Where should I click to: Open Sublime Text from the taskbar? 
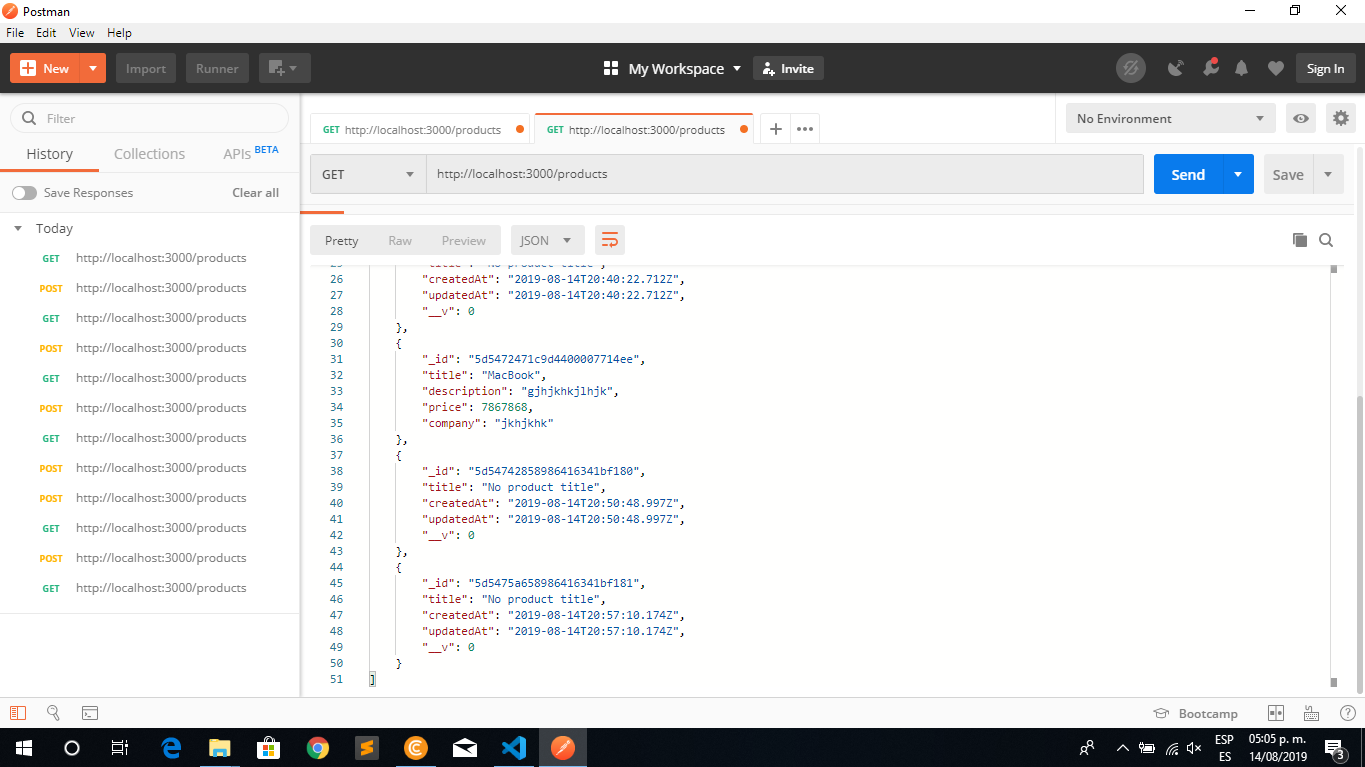[367, 747]
